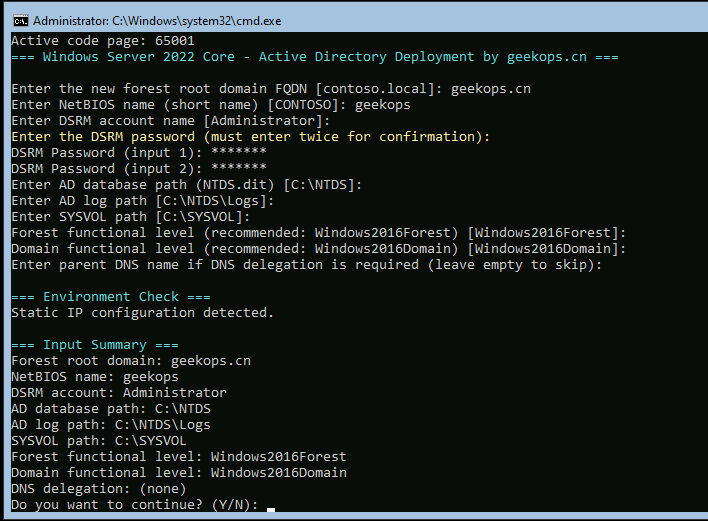
Task: Click the 'Do you want to continue? (Y/N)' line
Action: pyautogui.click(x=135, y=505)
